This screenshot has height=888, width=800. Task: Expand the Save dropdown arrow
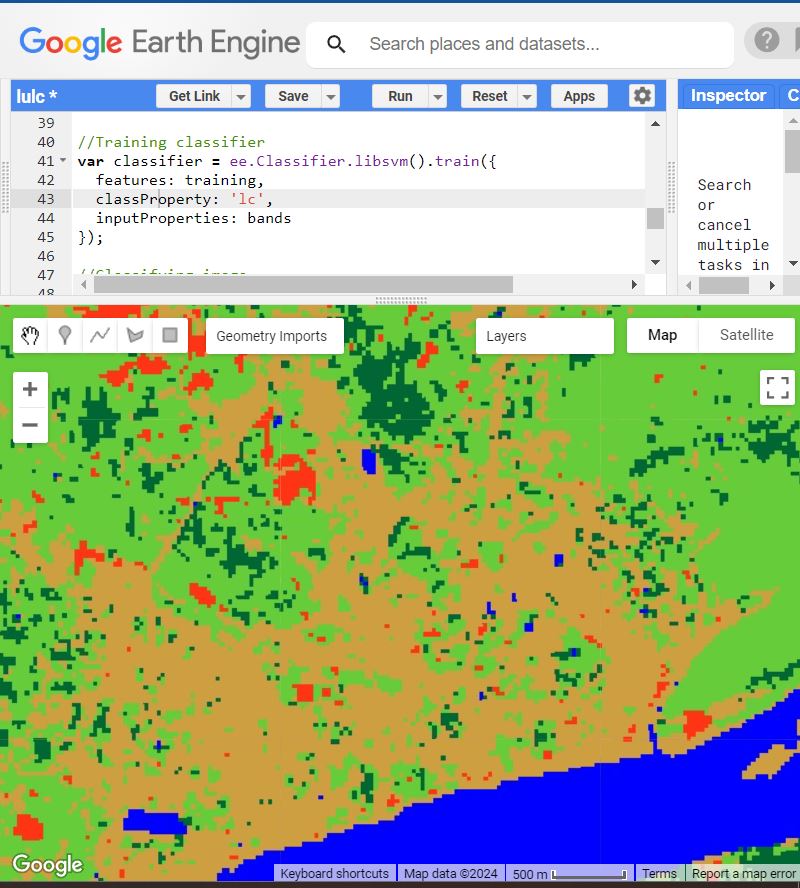point(329,97)
